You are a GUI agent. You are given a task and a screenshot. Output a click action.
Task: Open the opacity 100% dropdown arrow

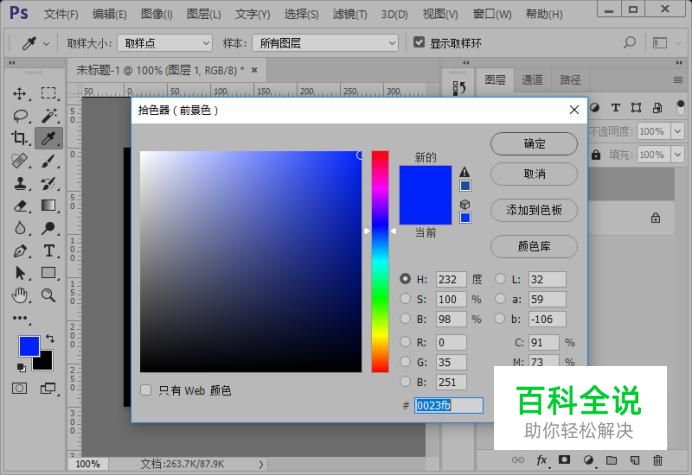677,131
